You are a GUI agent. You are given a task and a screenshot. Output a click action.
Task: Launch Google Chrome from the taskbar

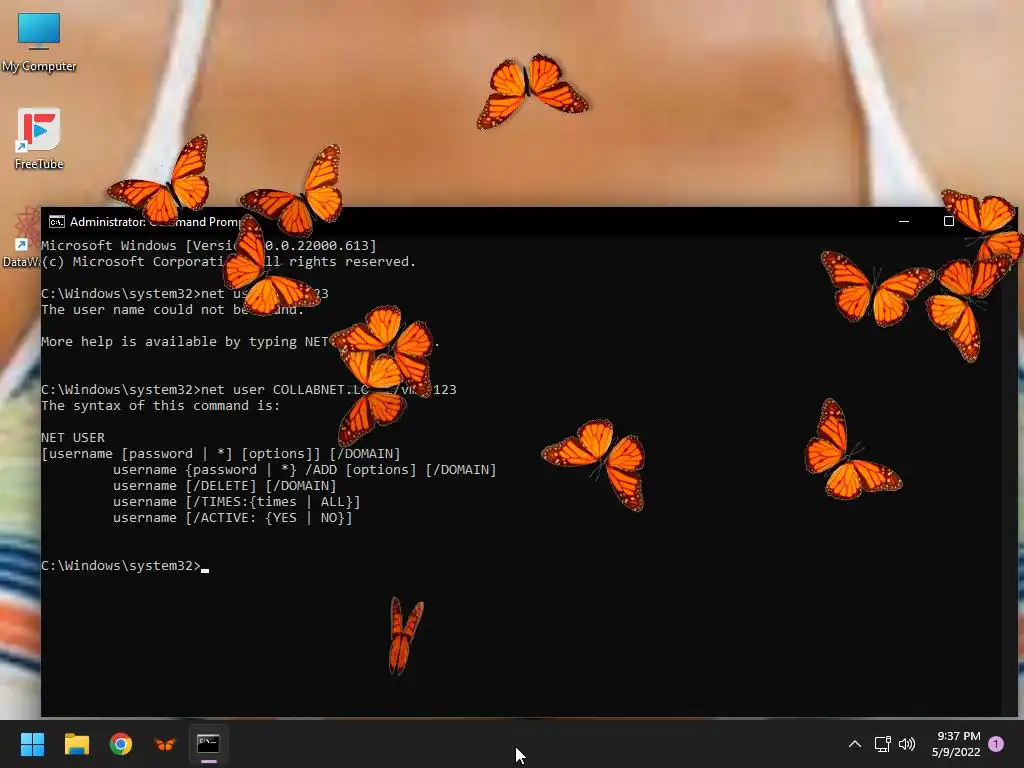click(121, 744)
